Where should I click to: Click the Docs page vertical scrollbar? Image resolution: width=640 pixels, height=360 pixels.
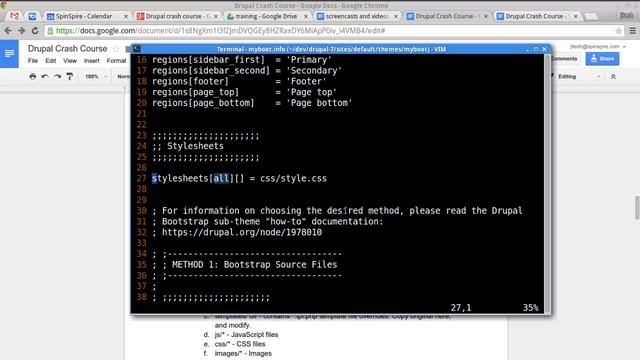[x=637, y=208]
